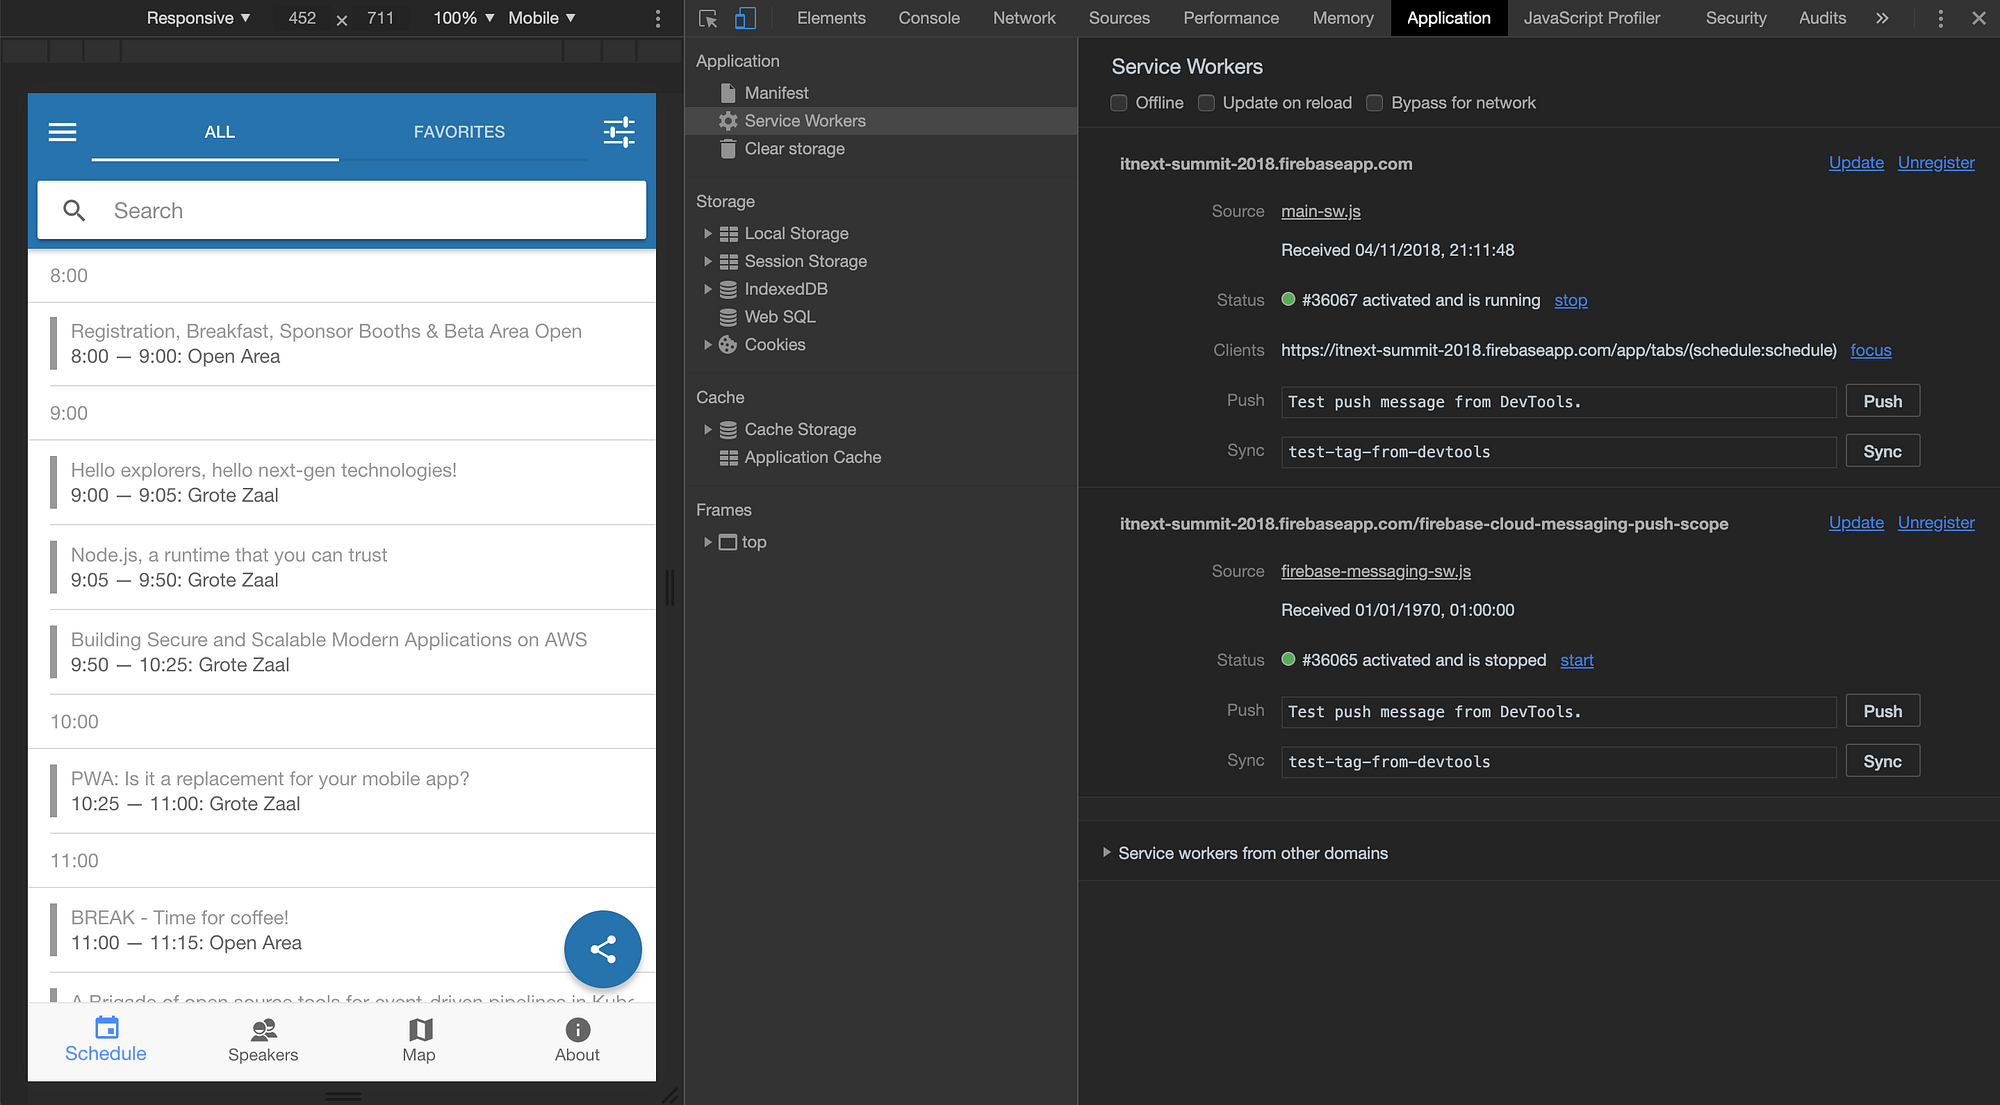Open the Speakers section in bottom navigation

click(263, 1040)
